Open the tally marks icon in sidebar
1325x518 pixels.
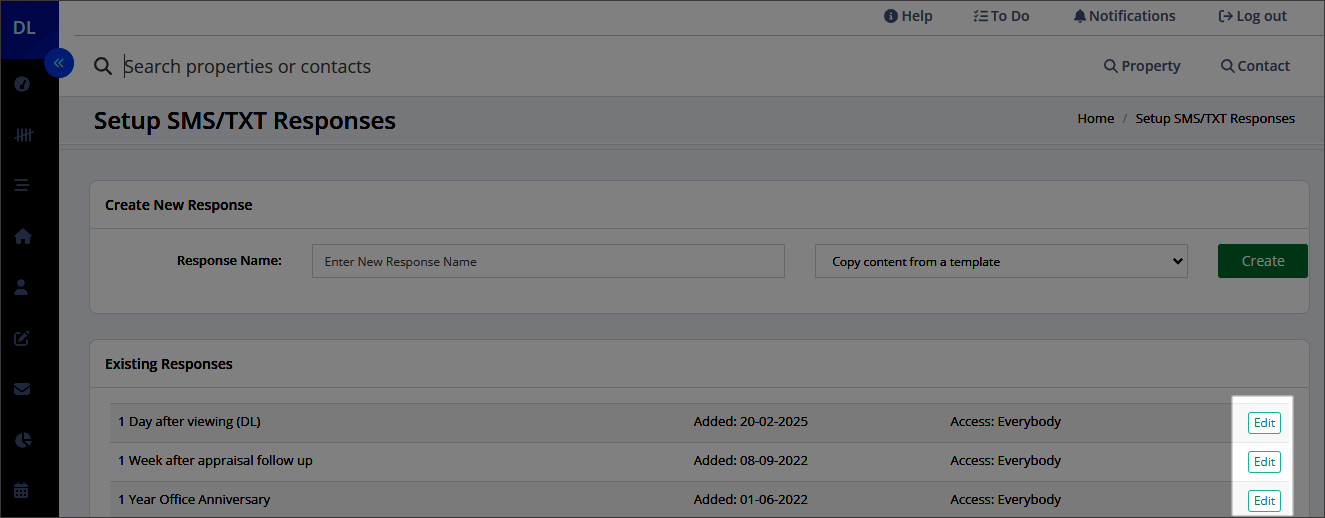click(x=22, y=134)
